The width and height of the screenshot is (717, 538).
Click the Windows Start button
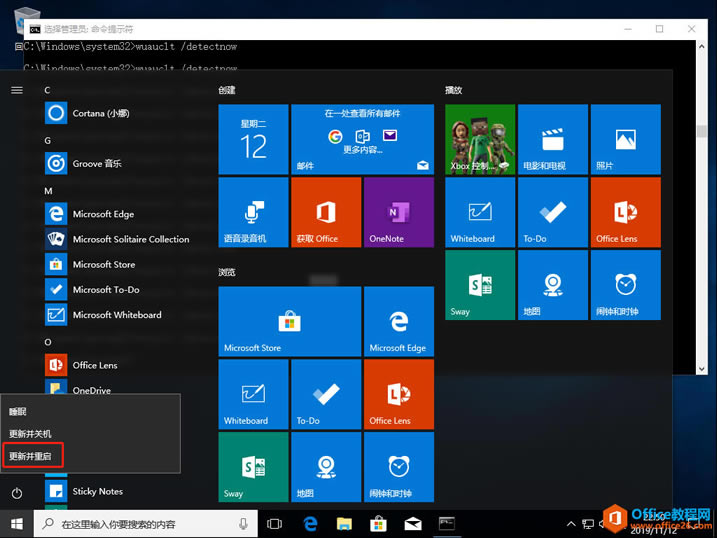(17, 524)
